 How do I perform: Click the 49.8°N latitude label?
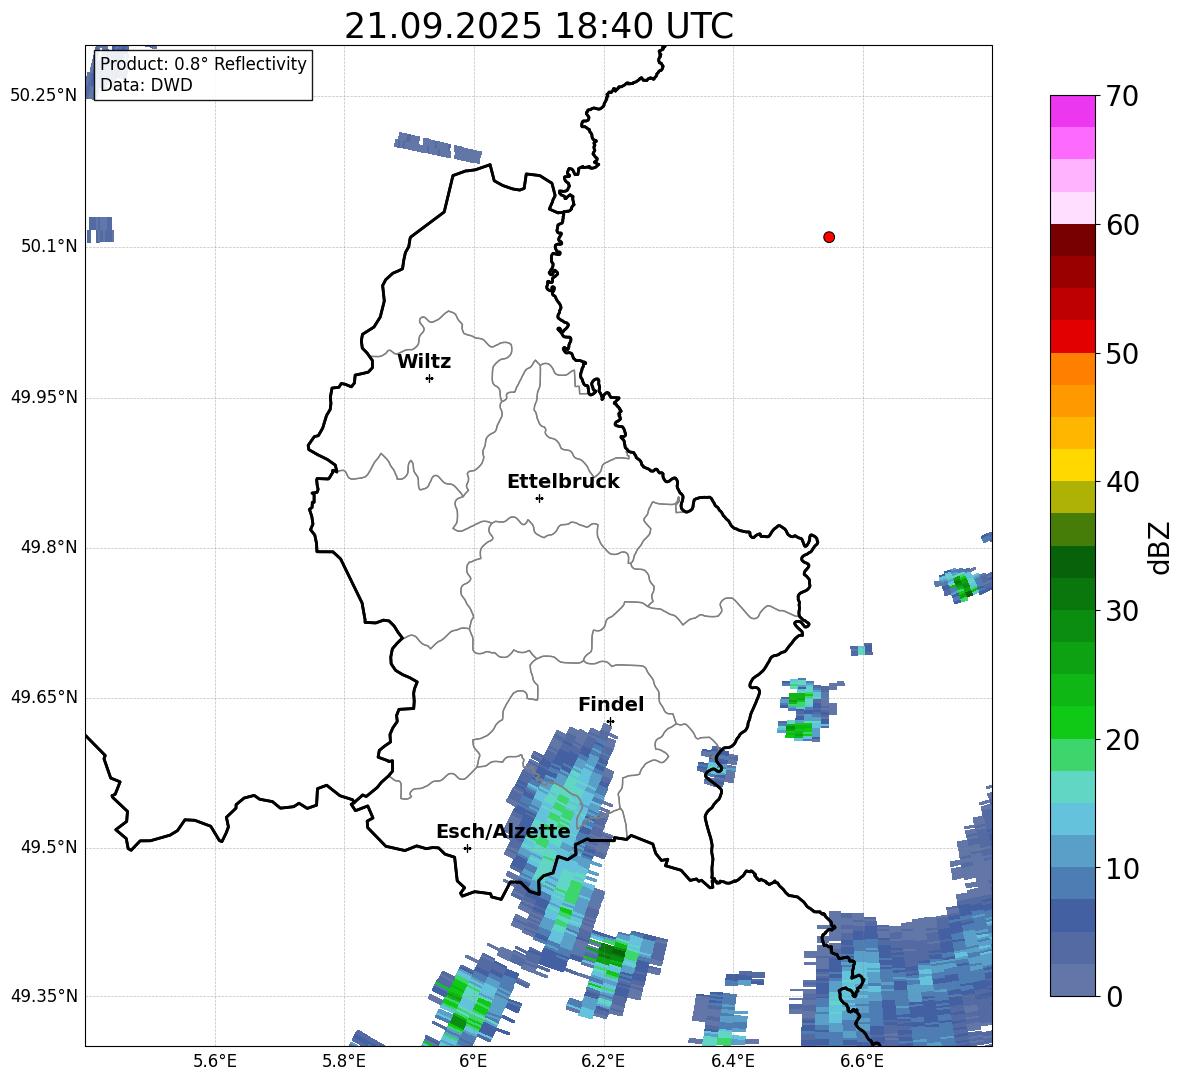point(49,547)
